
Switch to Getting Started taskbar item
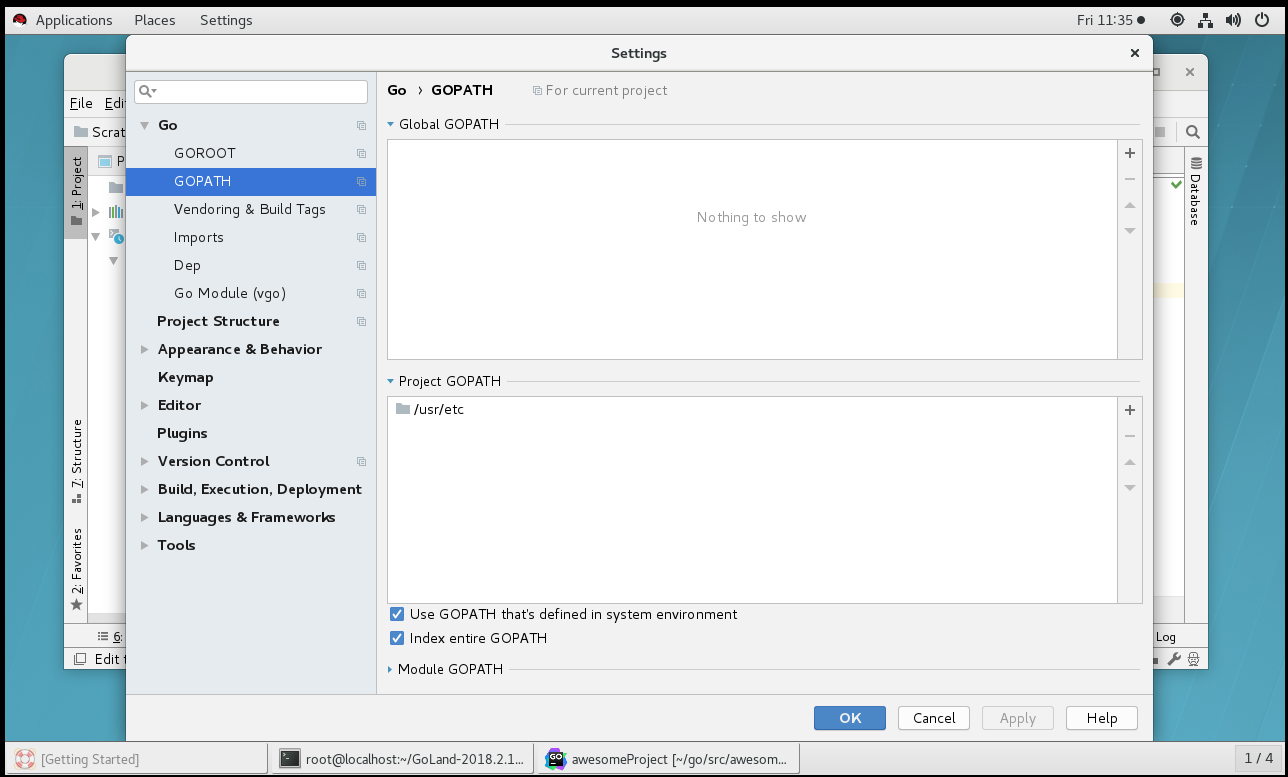(x=136, y=759)
